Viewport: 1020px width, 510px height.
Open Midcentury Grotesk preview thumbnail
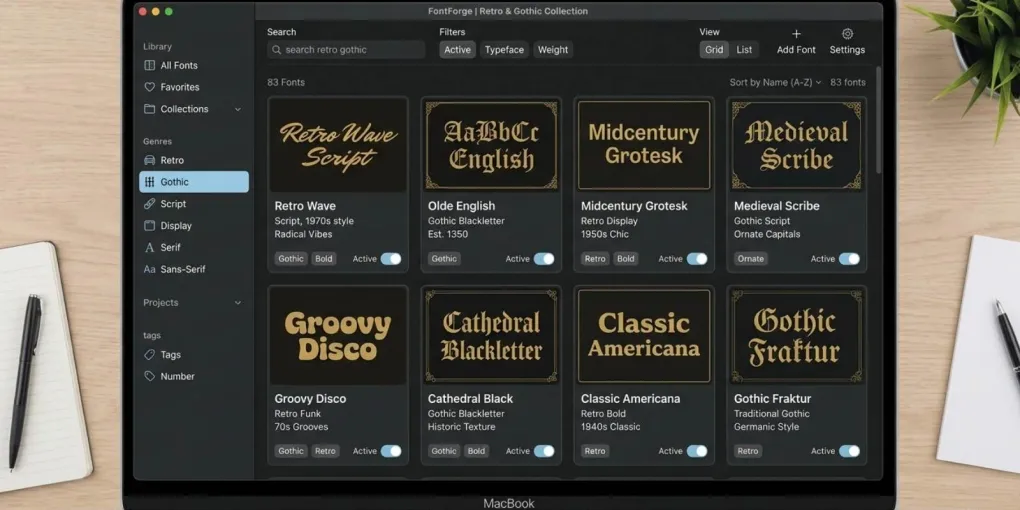(x=644, y=145)
